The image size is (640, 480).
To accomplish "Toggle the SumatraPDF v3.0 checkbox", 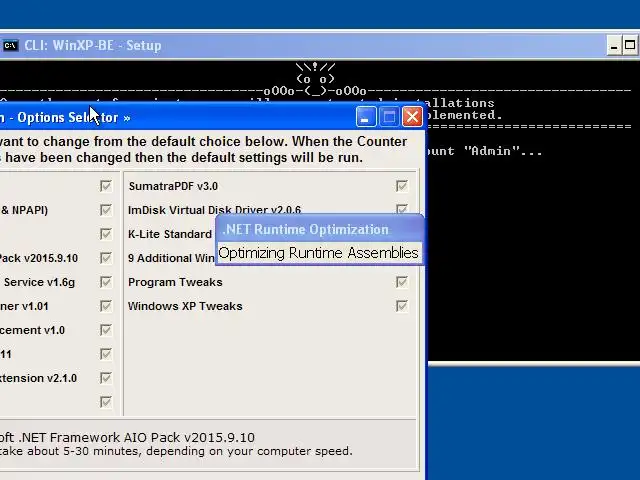I will click(x=402, y=186).
